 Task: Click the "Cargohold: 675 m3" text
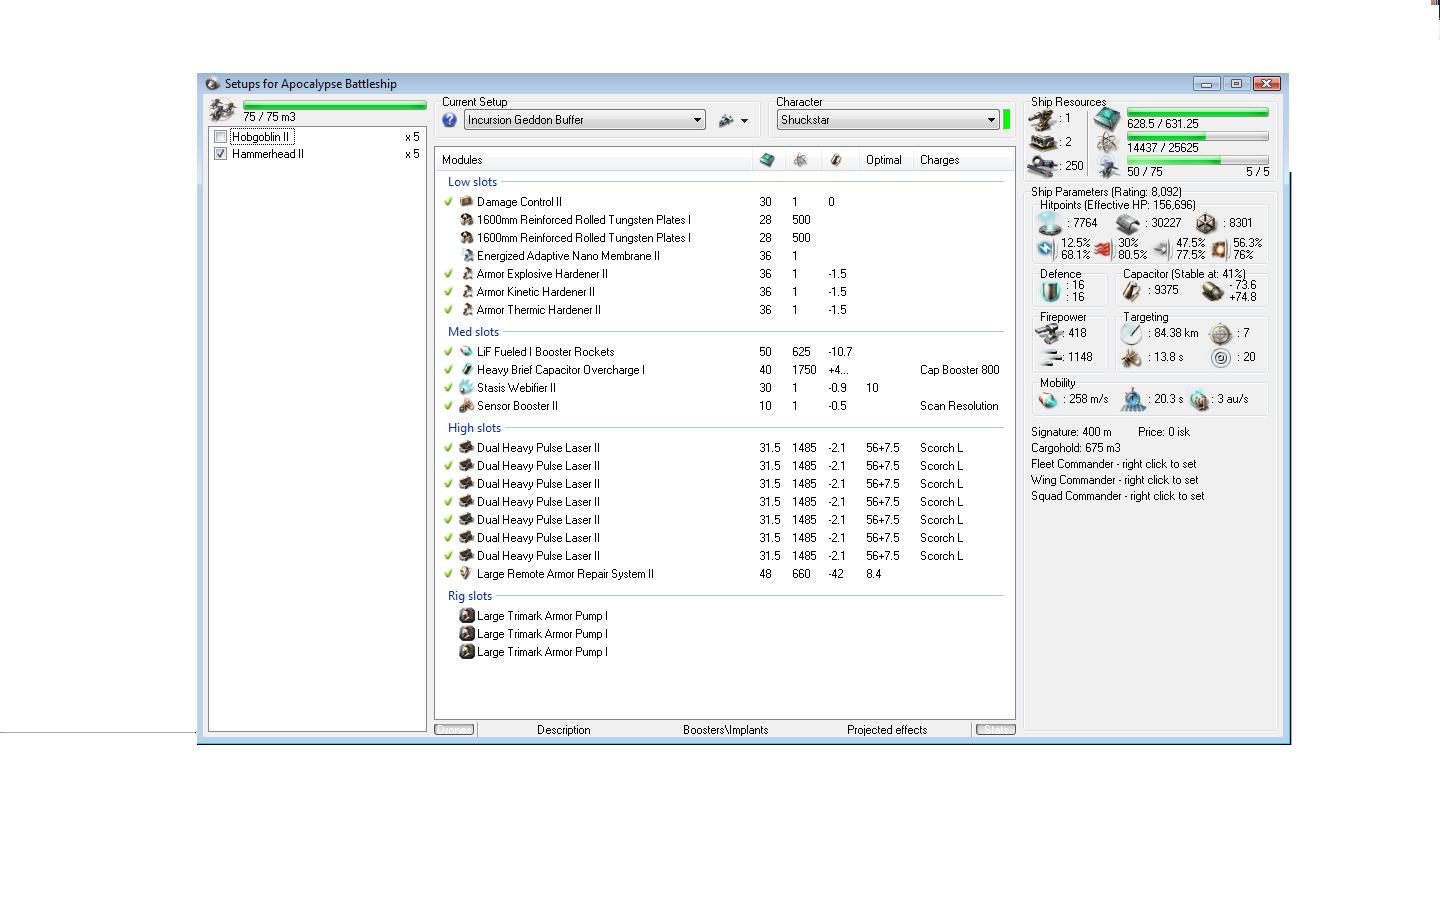pyautogui.click(x=1076, y=448)
